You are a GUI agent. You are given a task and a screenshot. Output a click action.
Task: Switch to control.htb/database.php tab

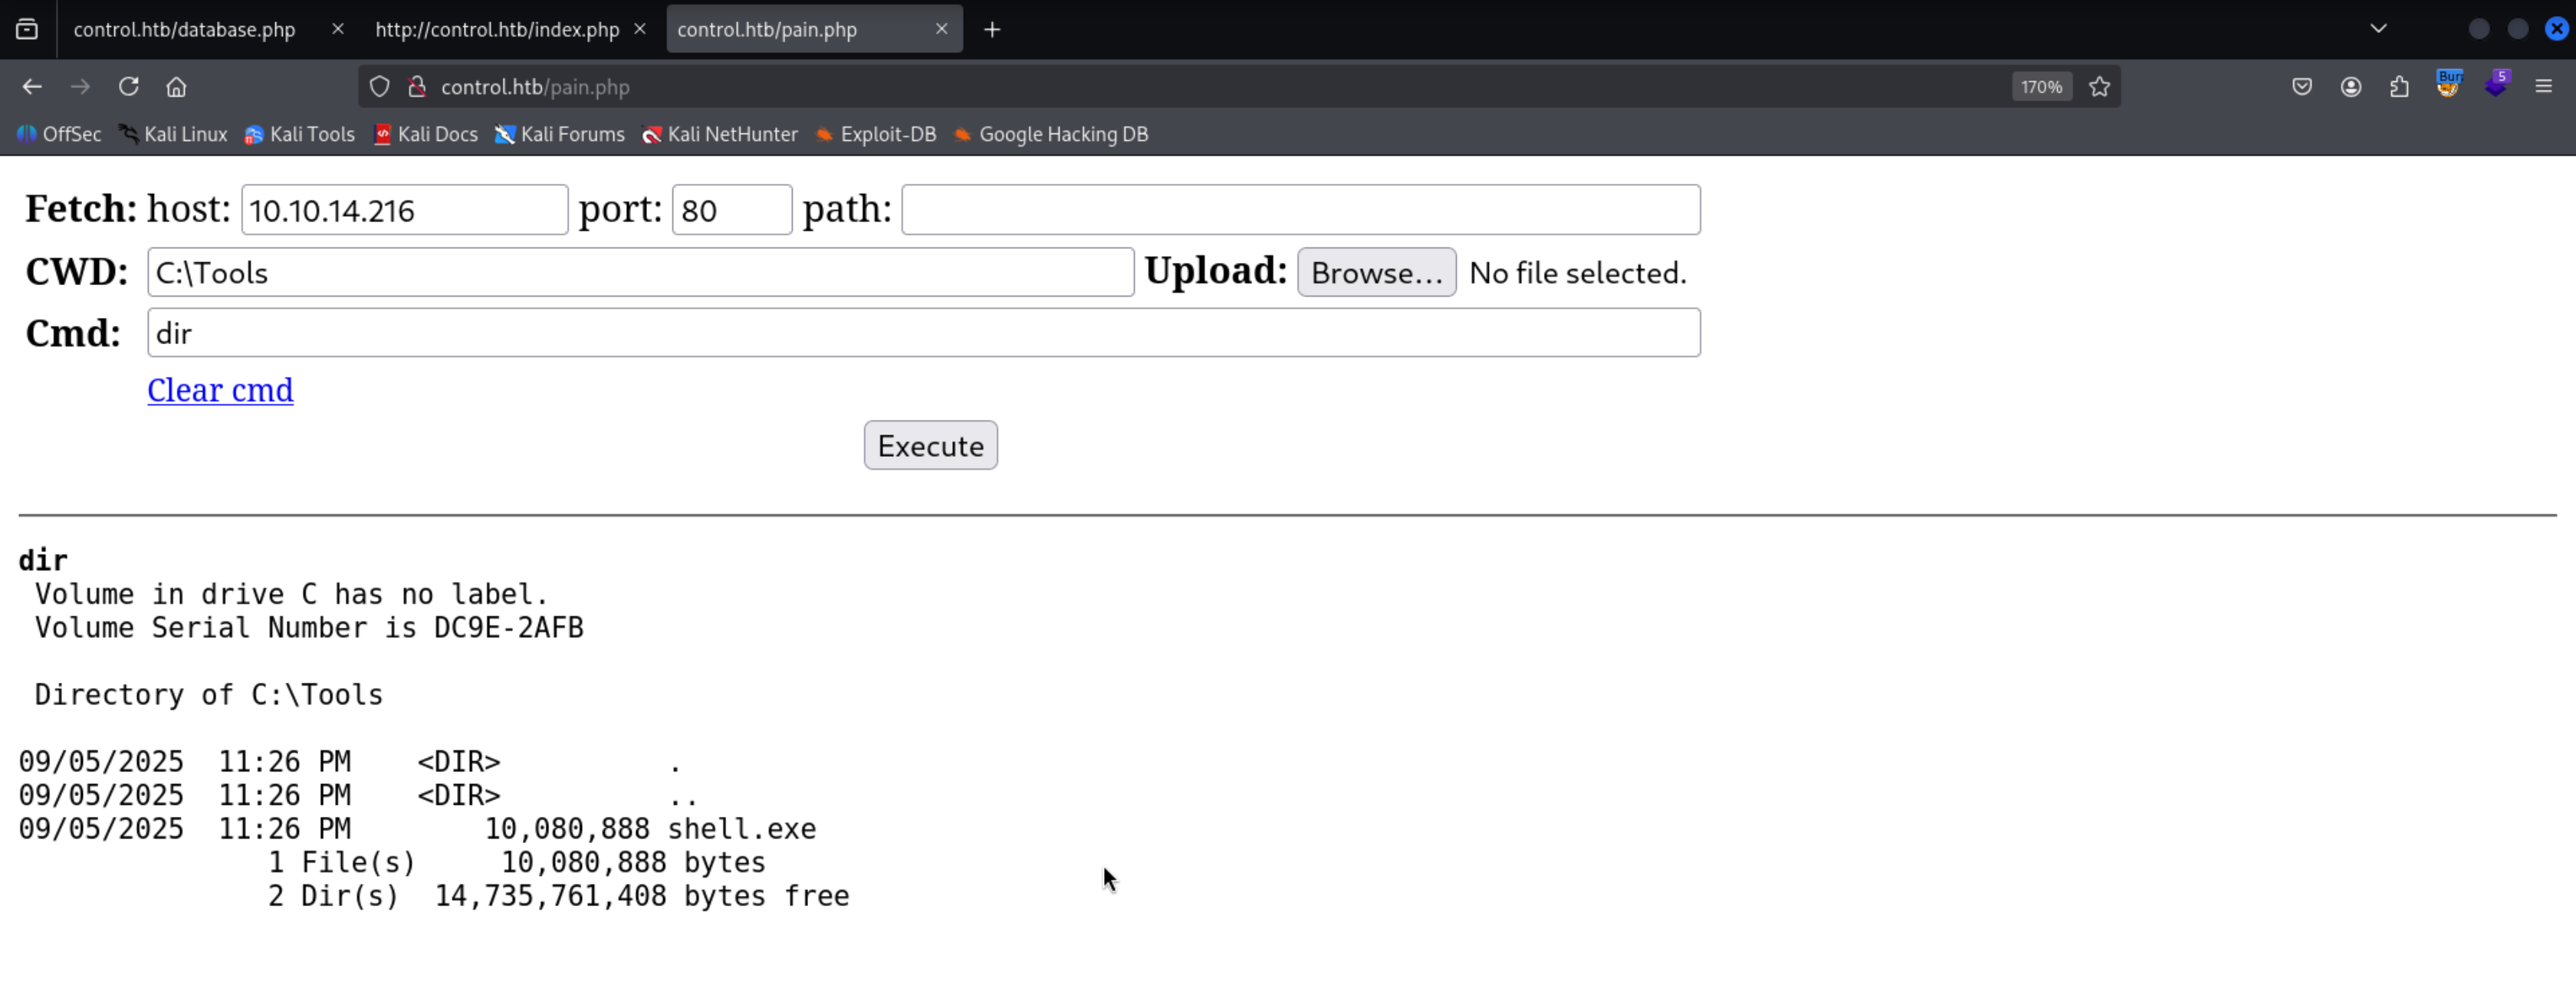pyautogui.click(x=185, y=30)
